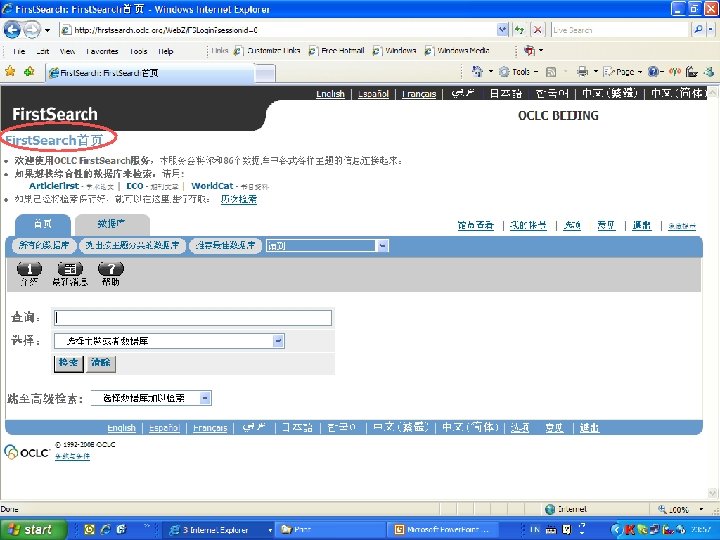Open the Help menu

[165, 51]
